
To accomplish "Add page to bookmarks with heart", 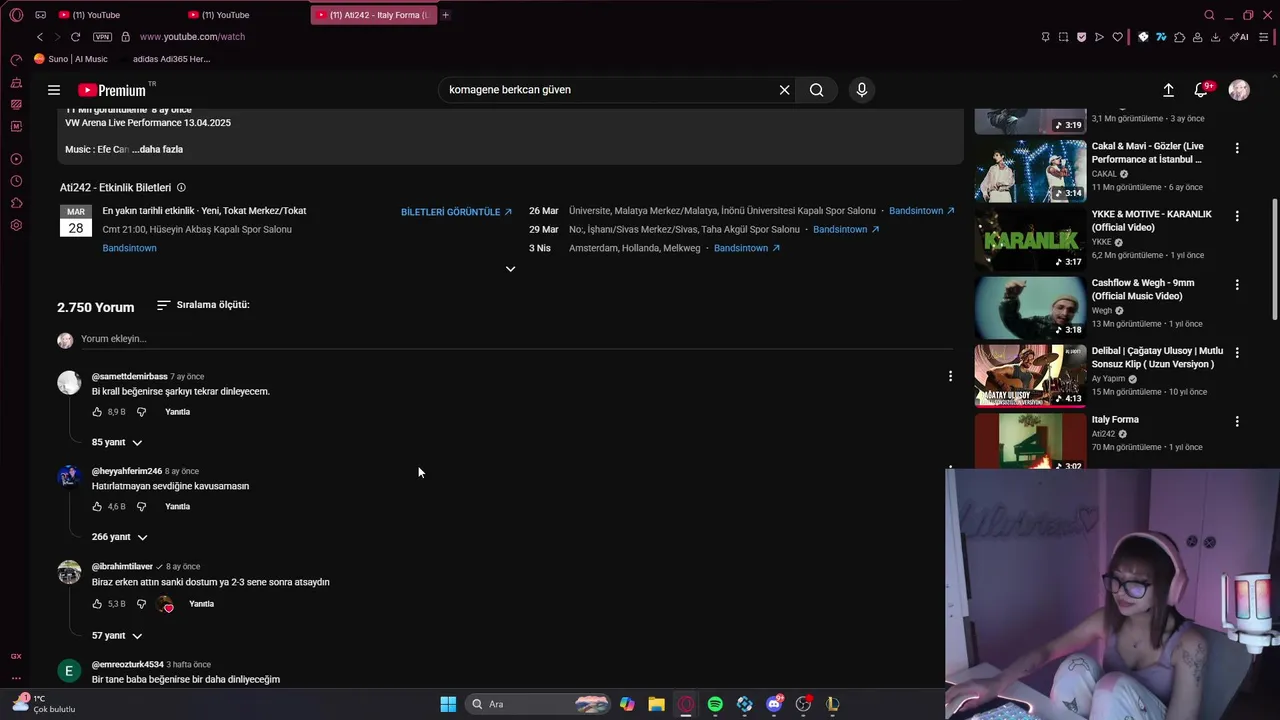I will (1118, 37).
